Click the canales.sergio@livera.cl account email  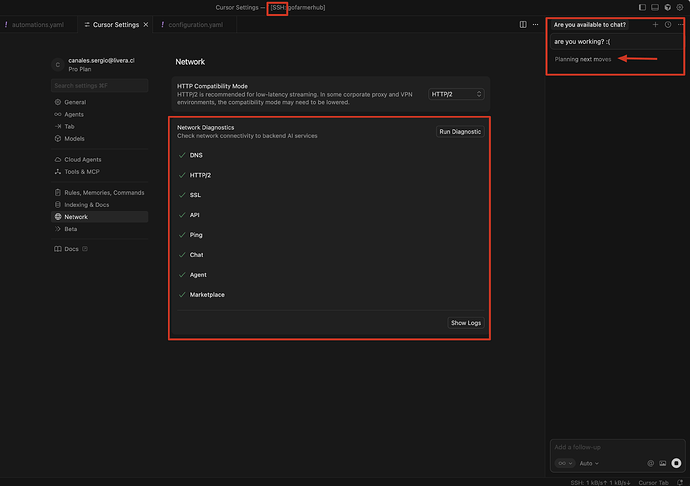(101, 60)
